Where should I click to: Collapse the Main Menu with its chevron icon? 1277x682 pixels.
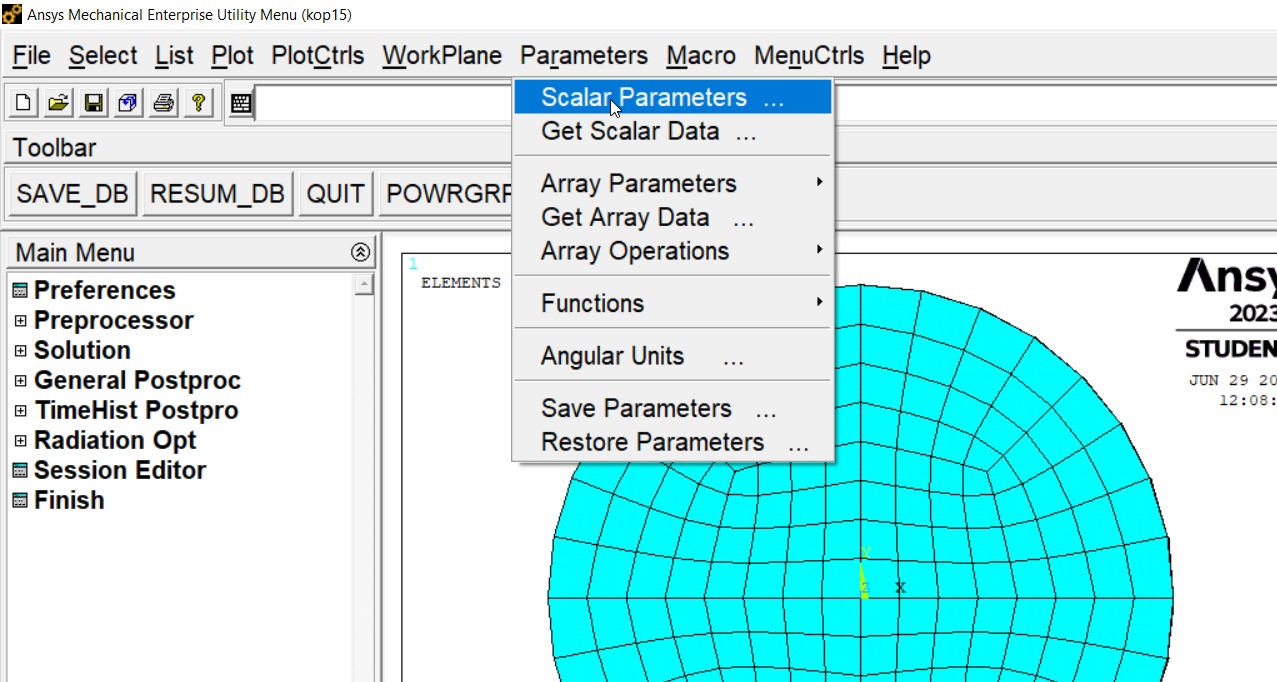pyautogui.click(x=361, y=253)
